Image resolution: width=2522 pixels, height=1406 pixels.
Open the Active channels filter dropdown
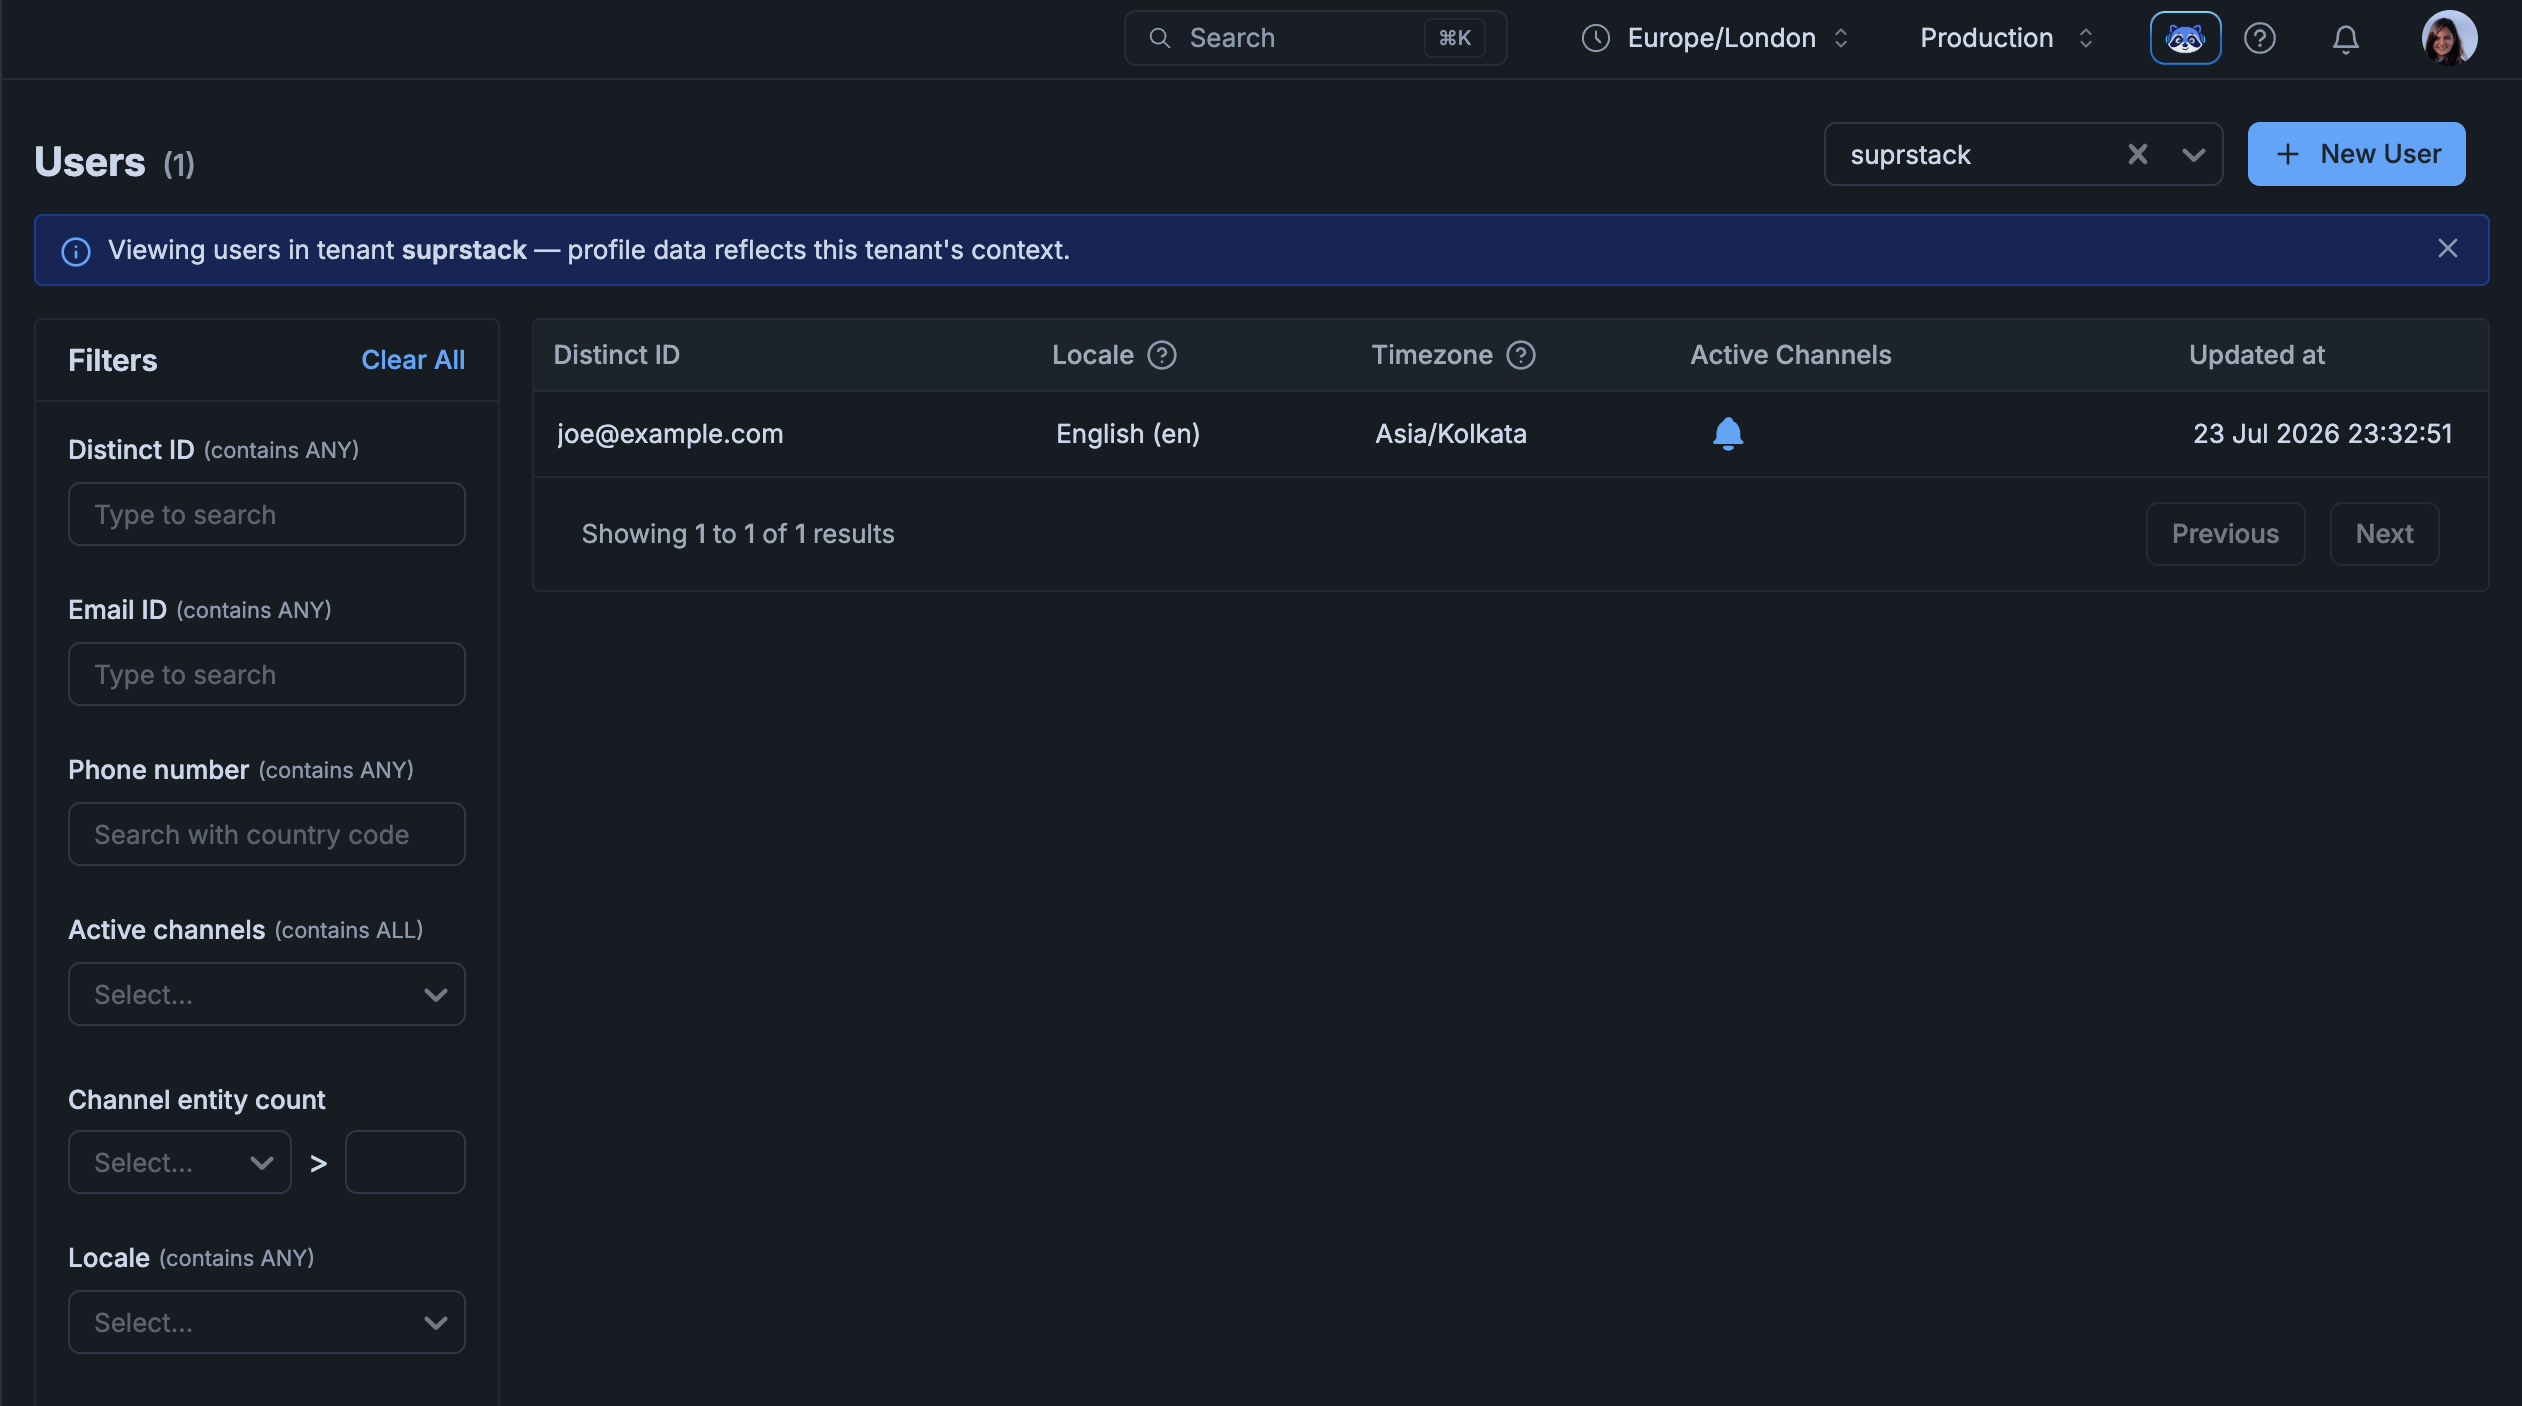(267, 994)
